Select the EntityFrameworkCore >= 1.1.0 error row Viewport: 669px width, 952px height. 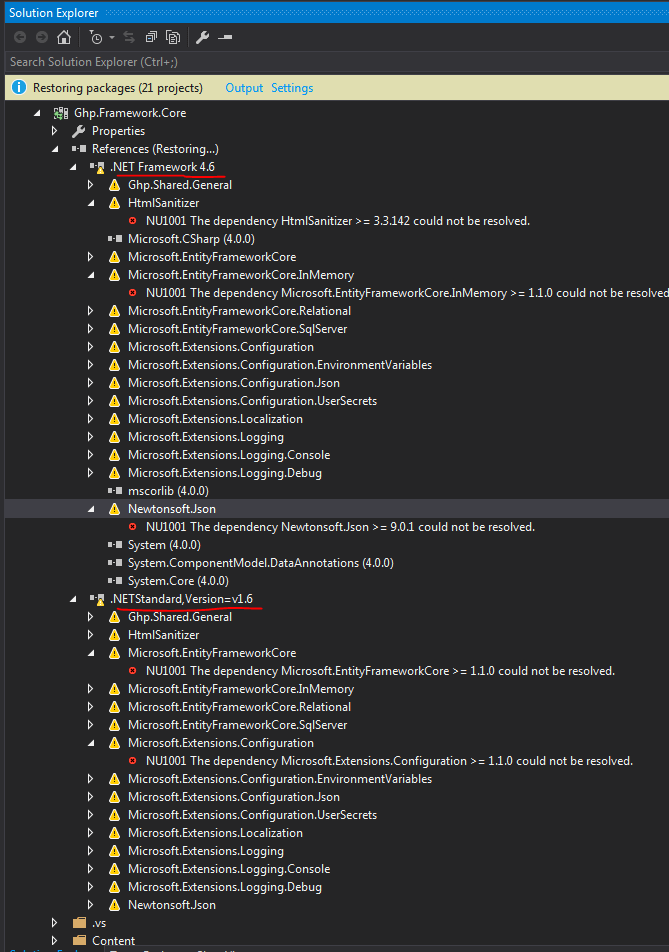380,671
